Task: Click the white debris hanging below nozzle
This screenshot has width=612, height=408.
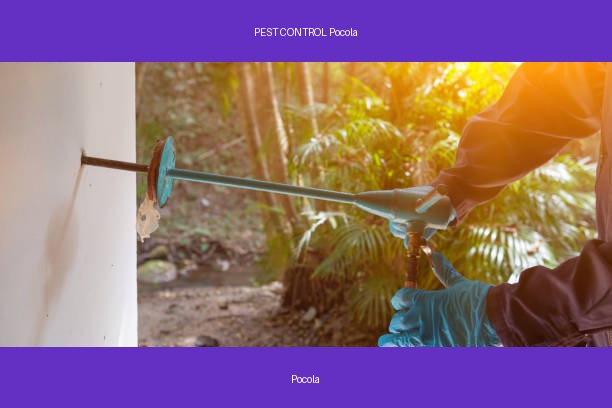Action: point(148,218)
